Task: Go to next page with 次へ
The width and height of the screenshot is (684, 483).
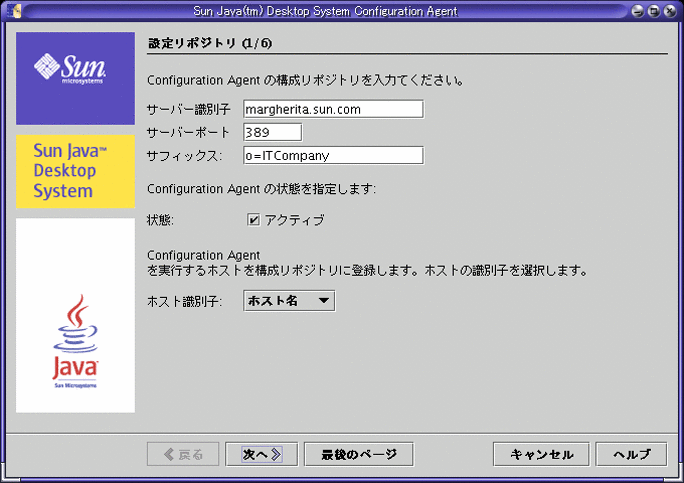Action: point(262,454)
